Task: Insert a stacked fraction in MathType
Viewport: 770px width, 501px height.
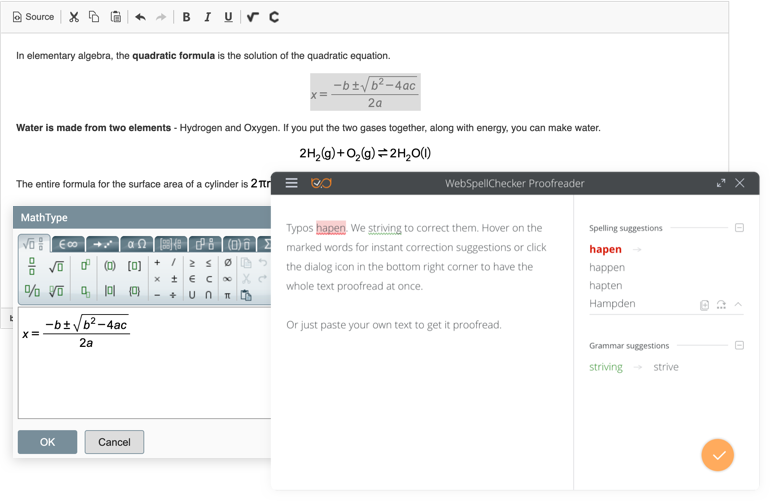Action: [32, 266]
